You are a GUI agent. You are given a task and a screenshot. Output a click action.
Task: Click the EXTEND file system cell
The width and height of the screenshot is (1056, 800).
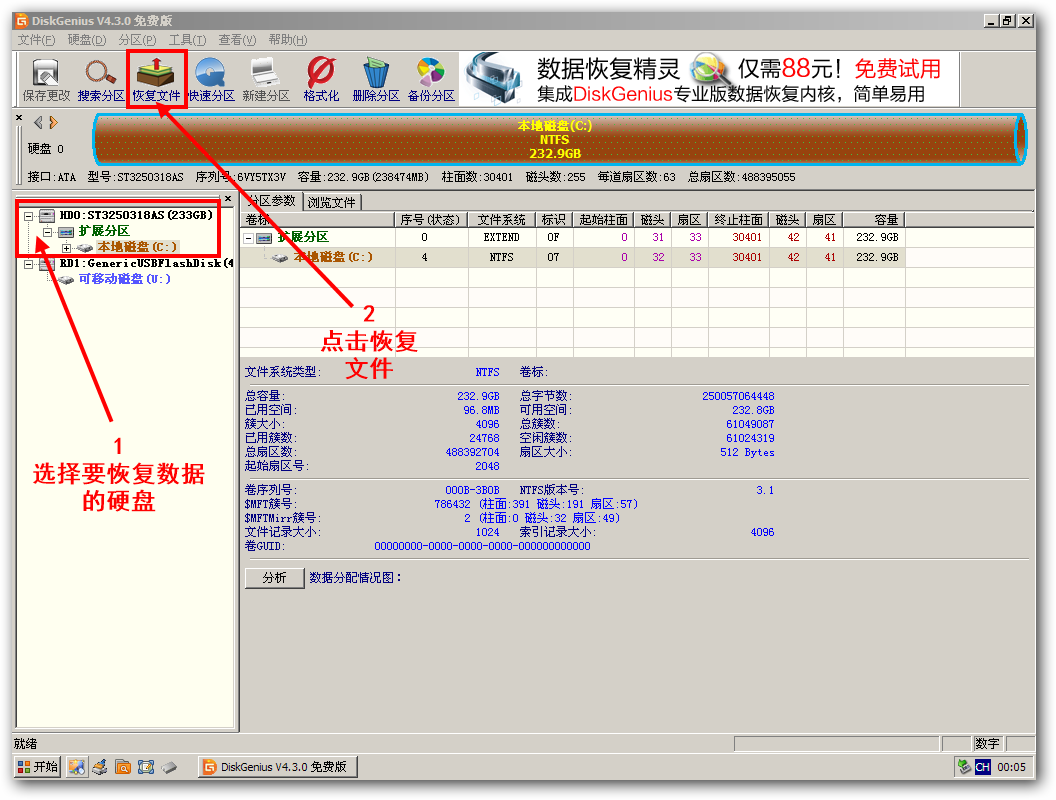point(502,238)
